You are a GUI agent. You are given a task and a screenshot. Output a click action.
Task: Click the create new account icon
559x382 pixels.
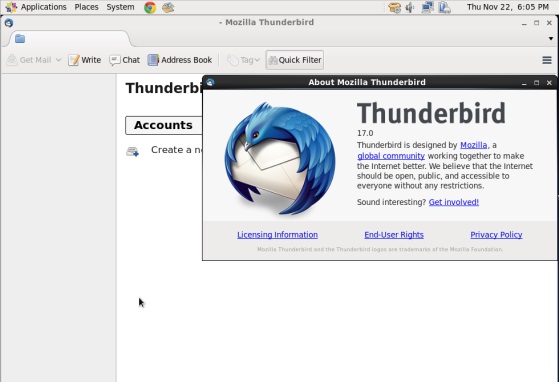[133, 151]
